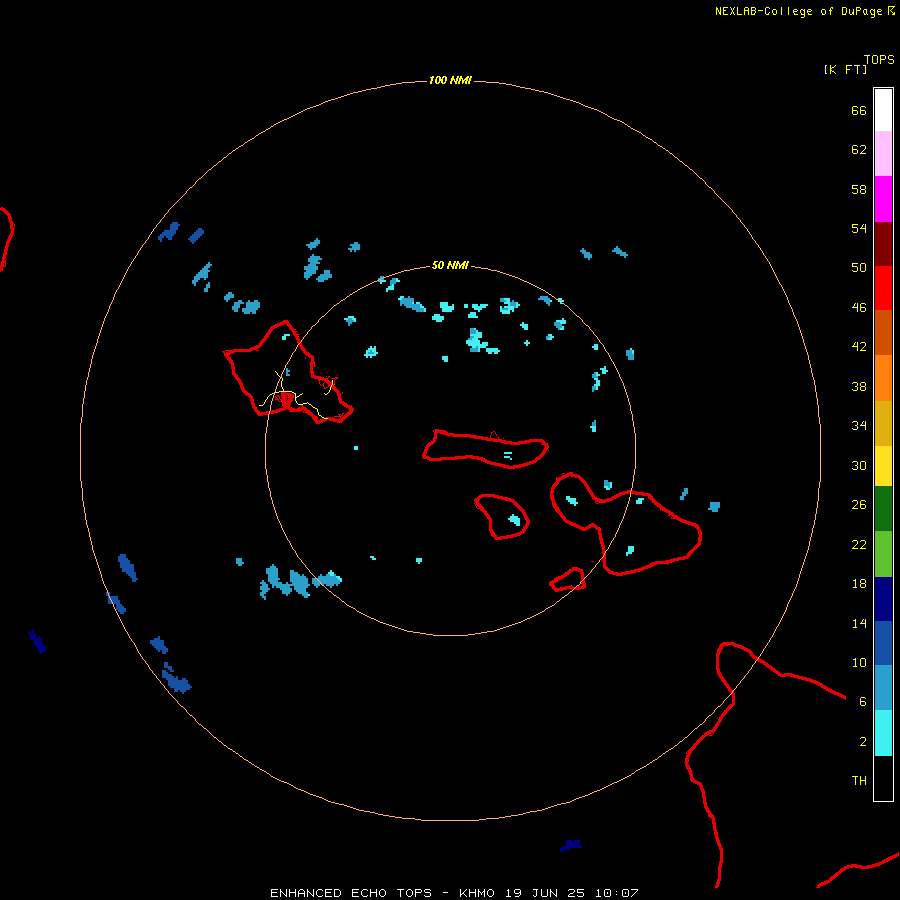Click the TH legend label
Image resolution: width=900 pixels, height=900 pixels.
[x=859, y=781]
